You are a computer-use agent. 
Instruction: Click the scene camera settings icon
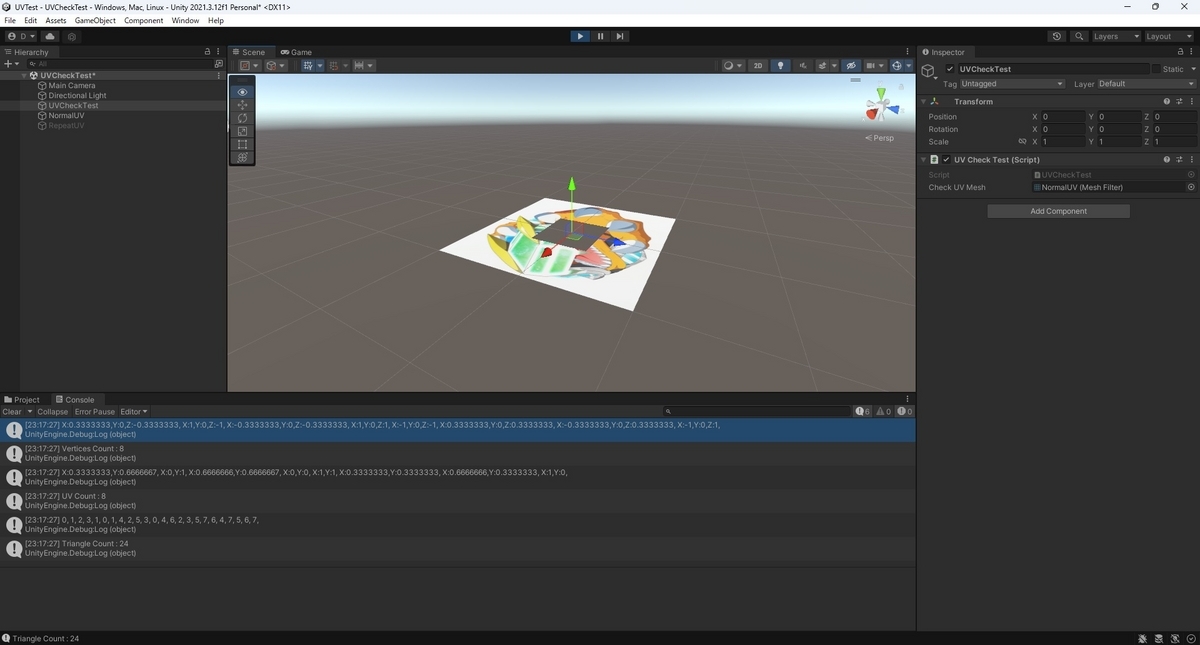click(872, 65)
